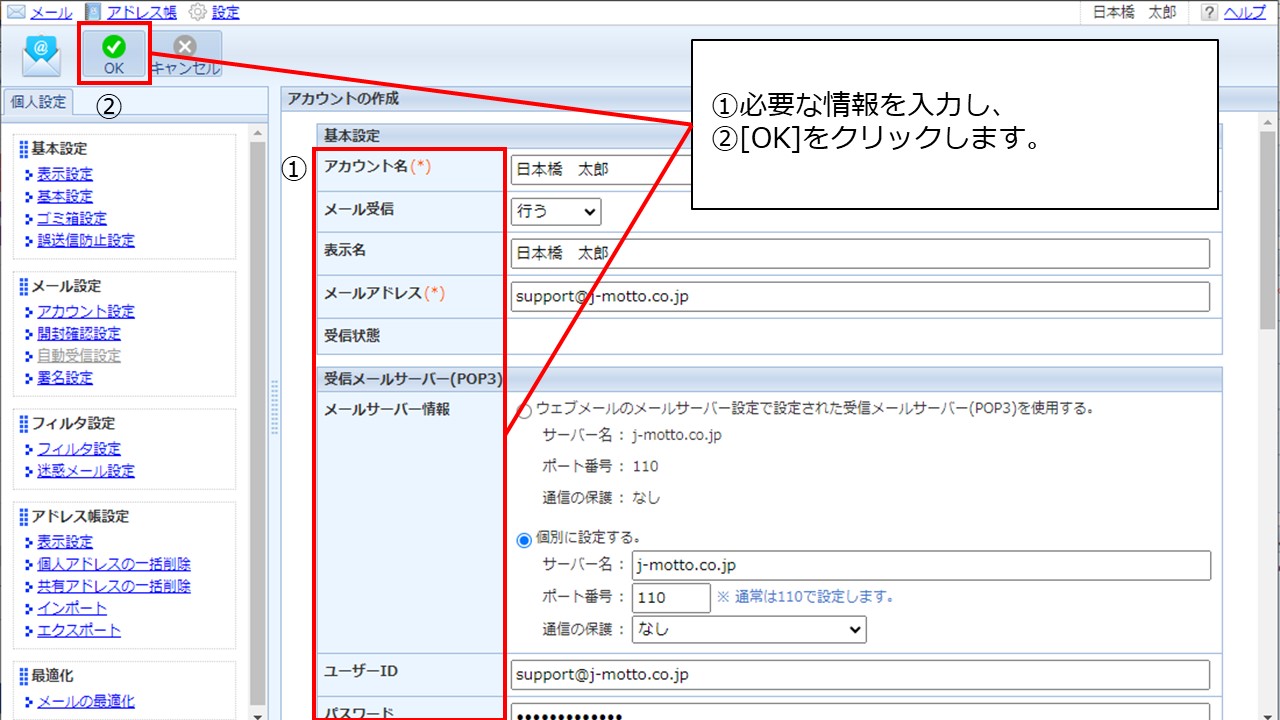Click the gray Cancel X button

point(185,54)
